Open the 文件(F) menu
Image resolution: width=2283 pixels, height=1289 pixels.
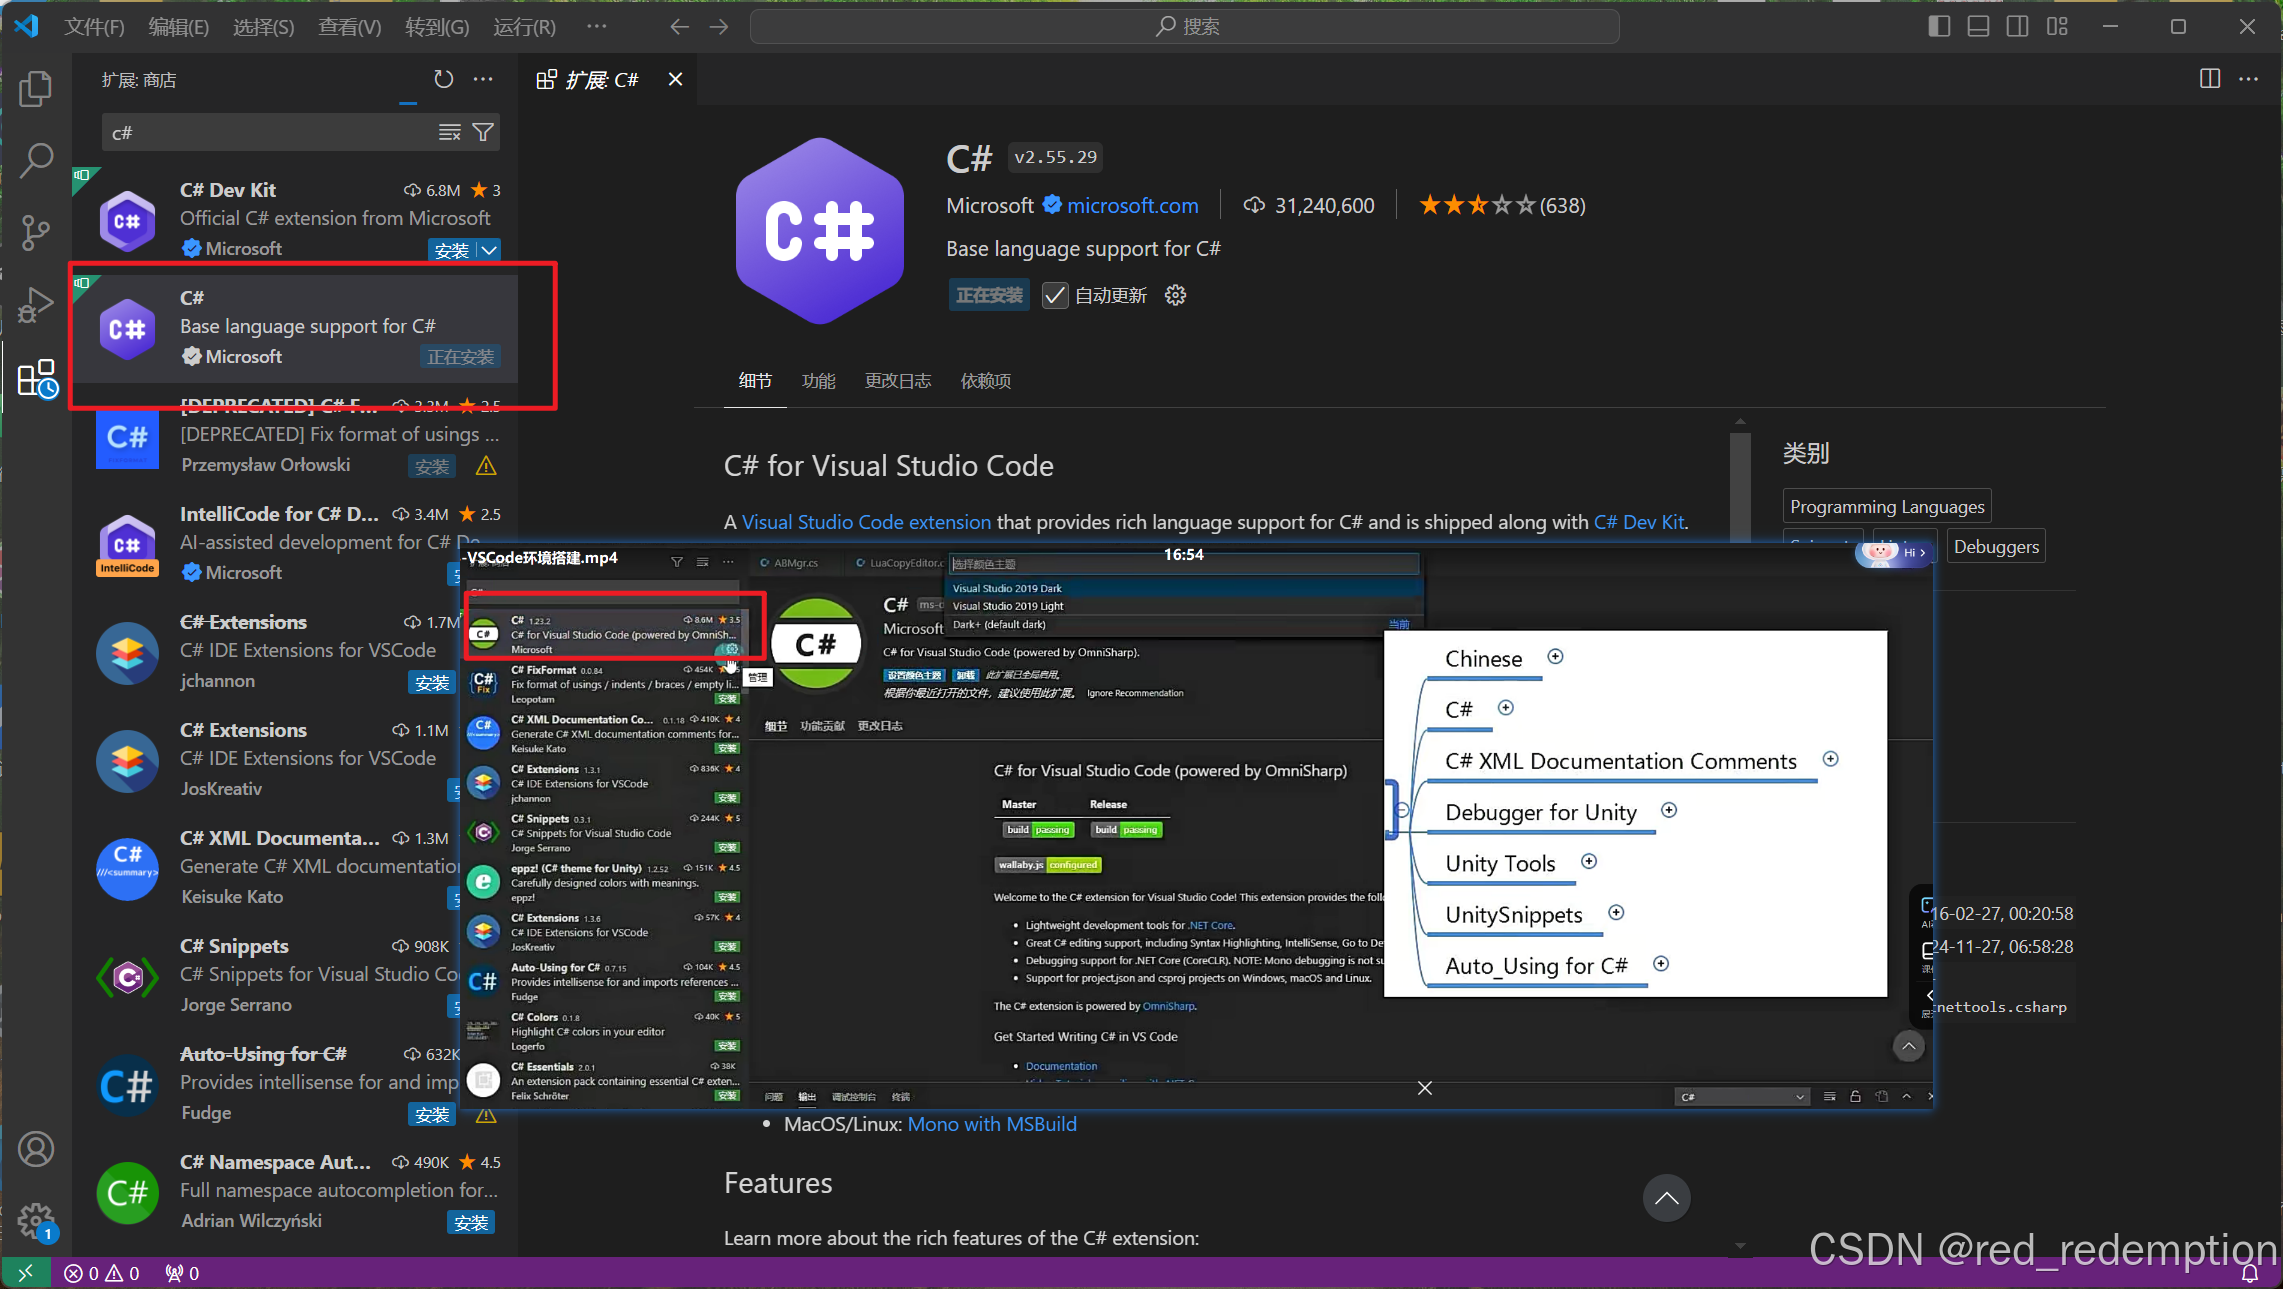click(x=94, y=27)
